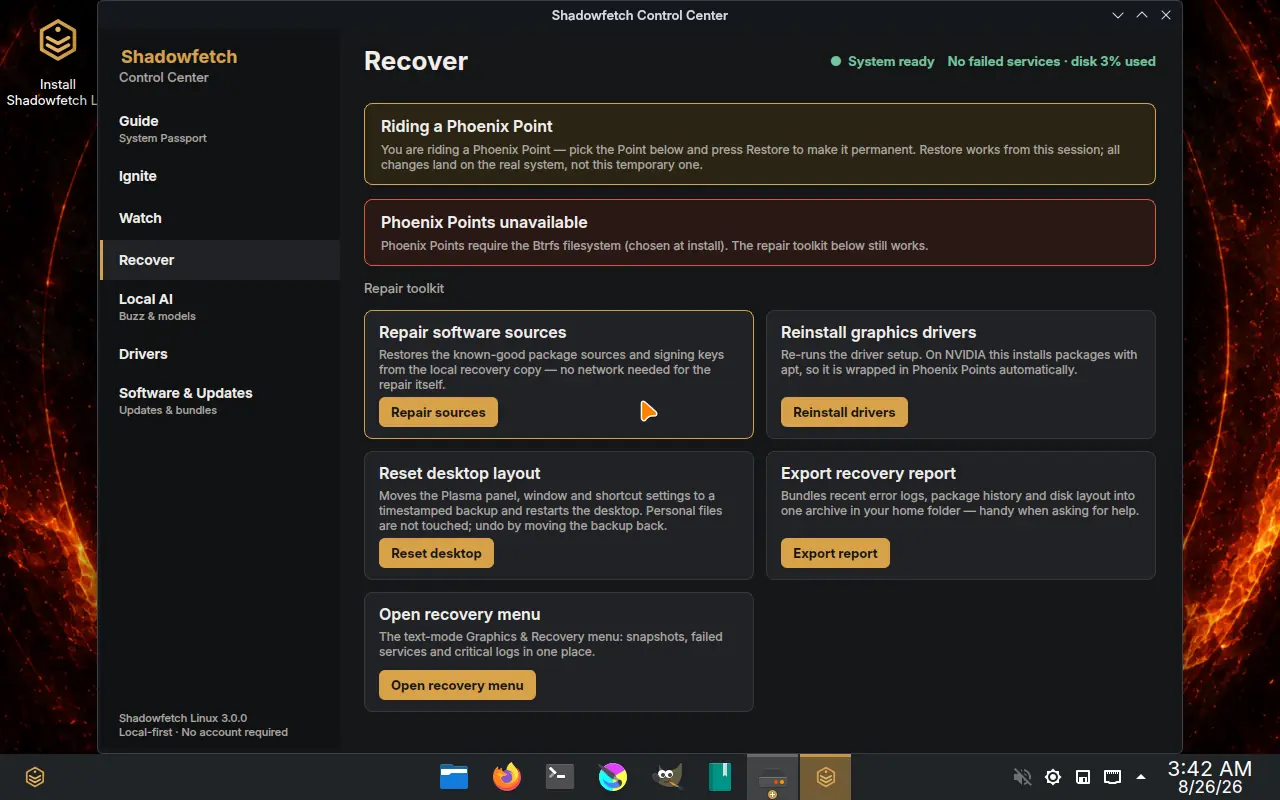Open the Ignite section

pos(220,176)
